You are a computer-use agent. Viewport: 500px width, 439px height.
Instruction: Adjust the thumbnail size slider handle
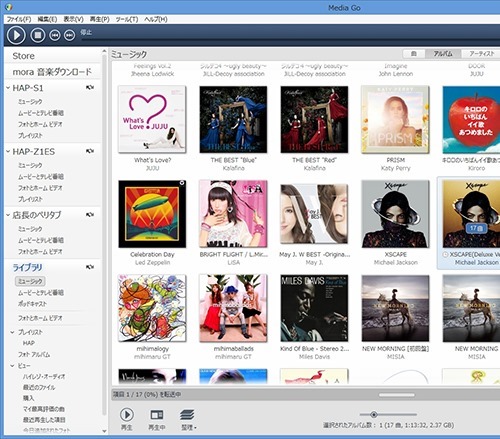click(x=374, y=414)
